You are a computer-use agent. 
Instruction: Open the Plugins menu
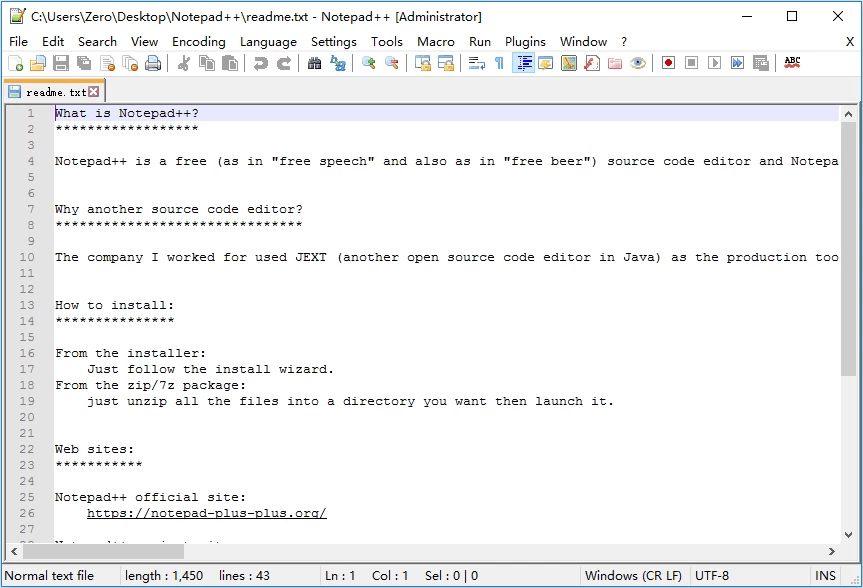coord(525,41)
